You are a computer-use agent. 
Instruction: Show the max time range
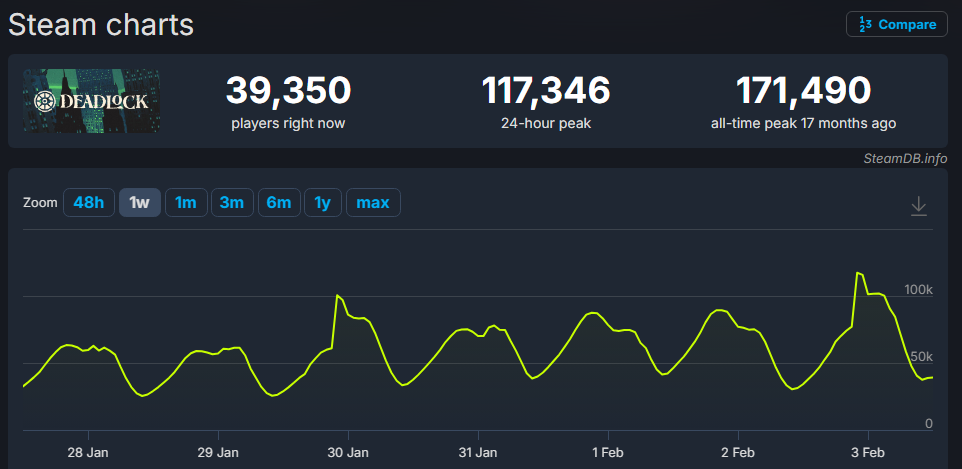373,202
